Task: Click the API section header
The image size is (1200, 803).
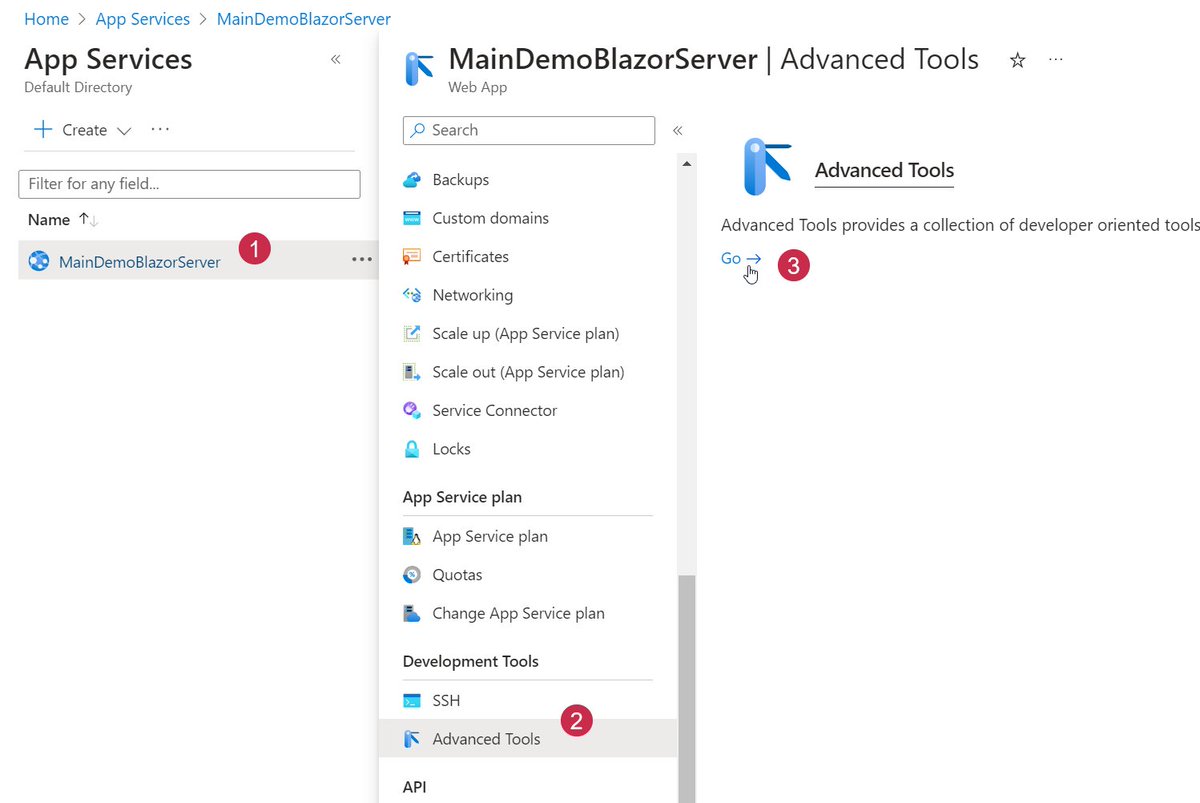Action: pos(414,788)
